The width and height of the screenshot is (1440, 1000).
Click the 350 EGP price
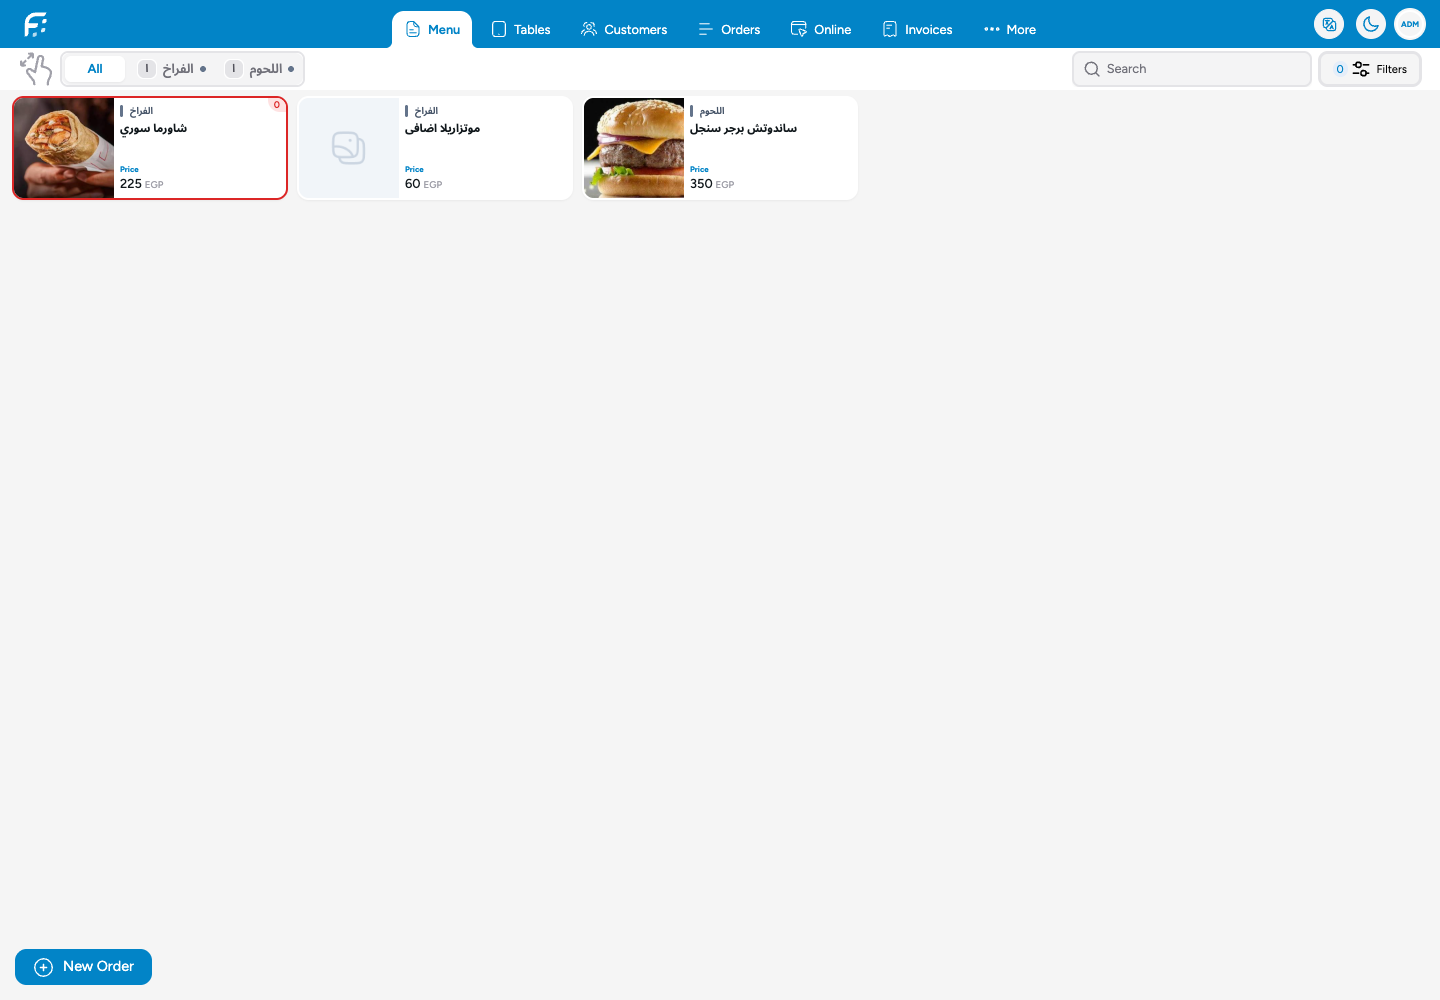tap(712, 184)
